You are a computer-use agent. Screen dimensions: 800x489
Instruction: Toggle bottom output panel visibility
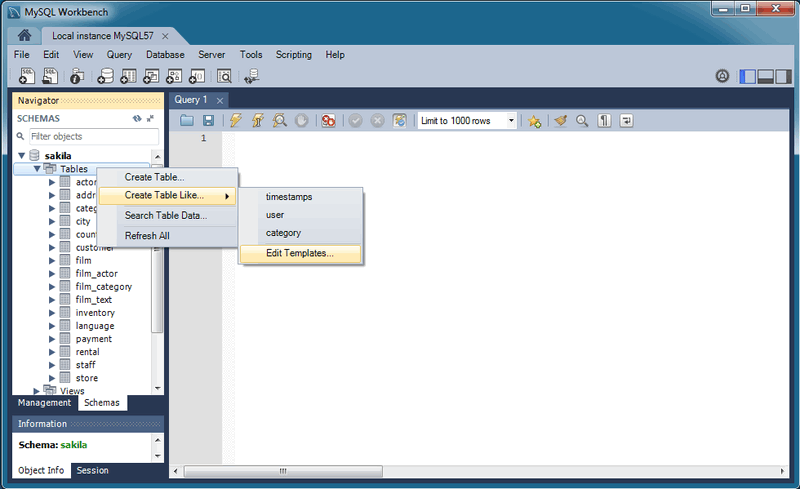click(765, 77)
